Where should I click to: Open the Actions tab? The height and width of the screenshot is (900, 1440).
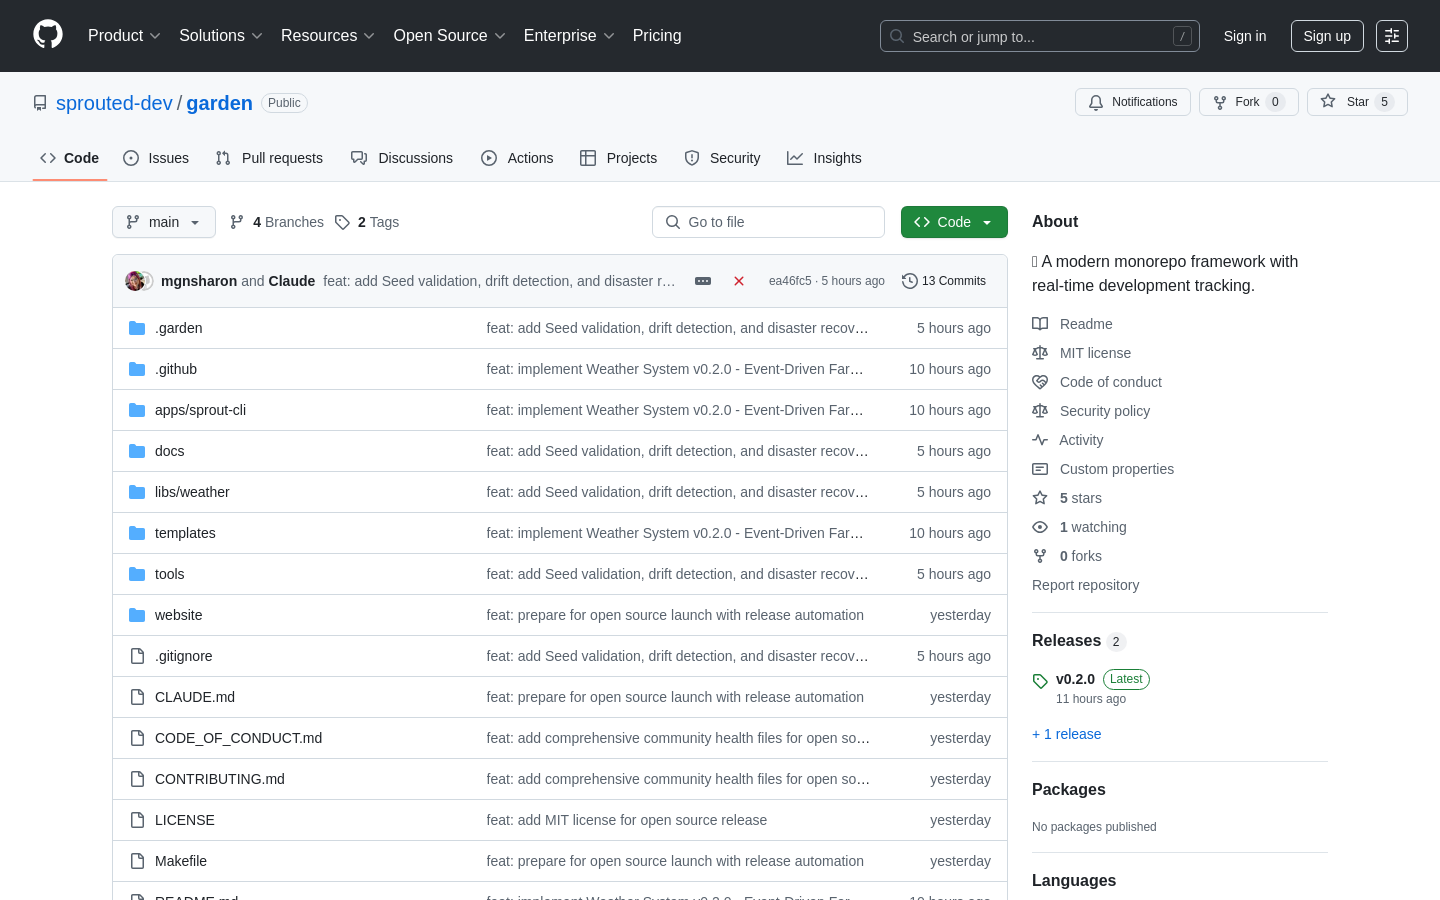point(517,158)
